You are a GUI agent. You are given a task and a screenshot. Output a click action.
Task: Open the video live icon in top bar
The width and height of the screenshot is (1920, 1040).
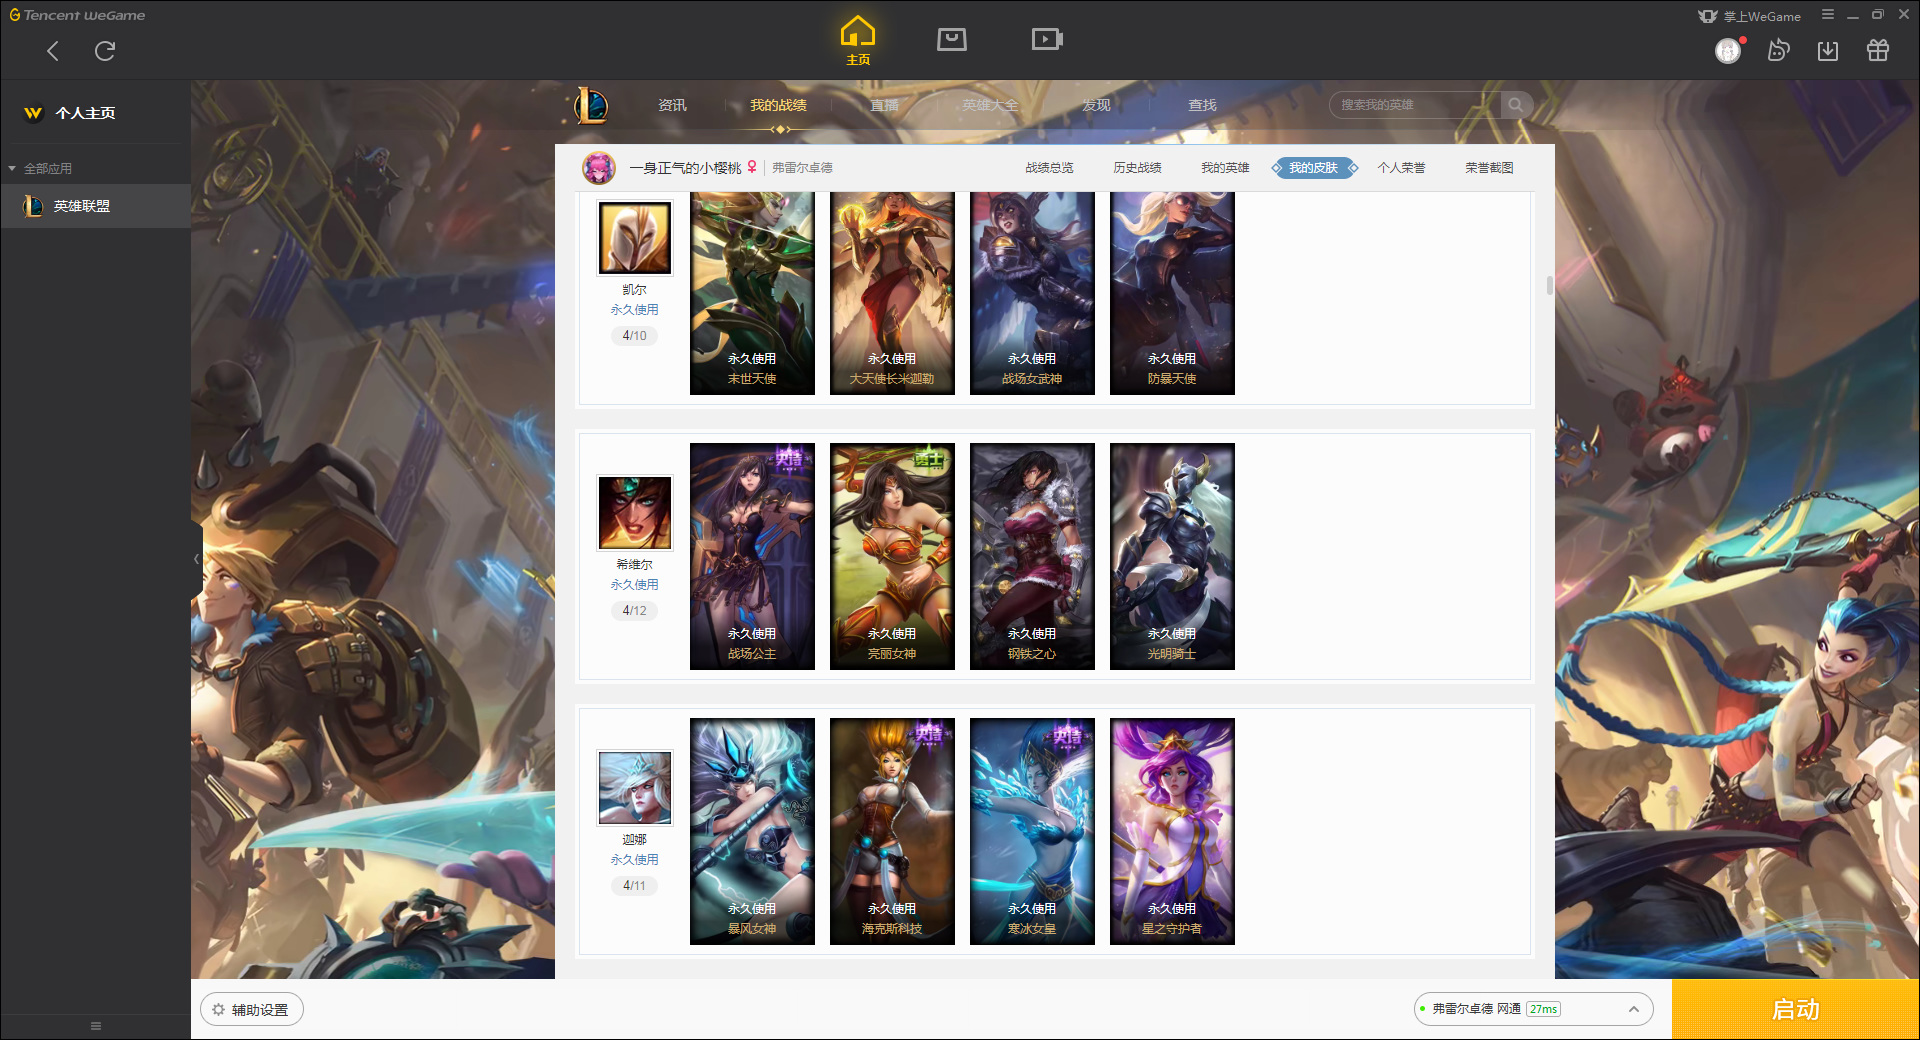(1047, 39)
